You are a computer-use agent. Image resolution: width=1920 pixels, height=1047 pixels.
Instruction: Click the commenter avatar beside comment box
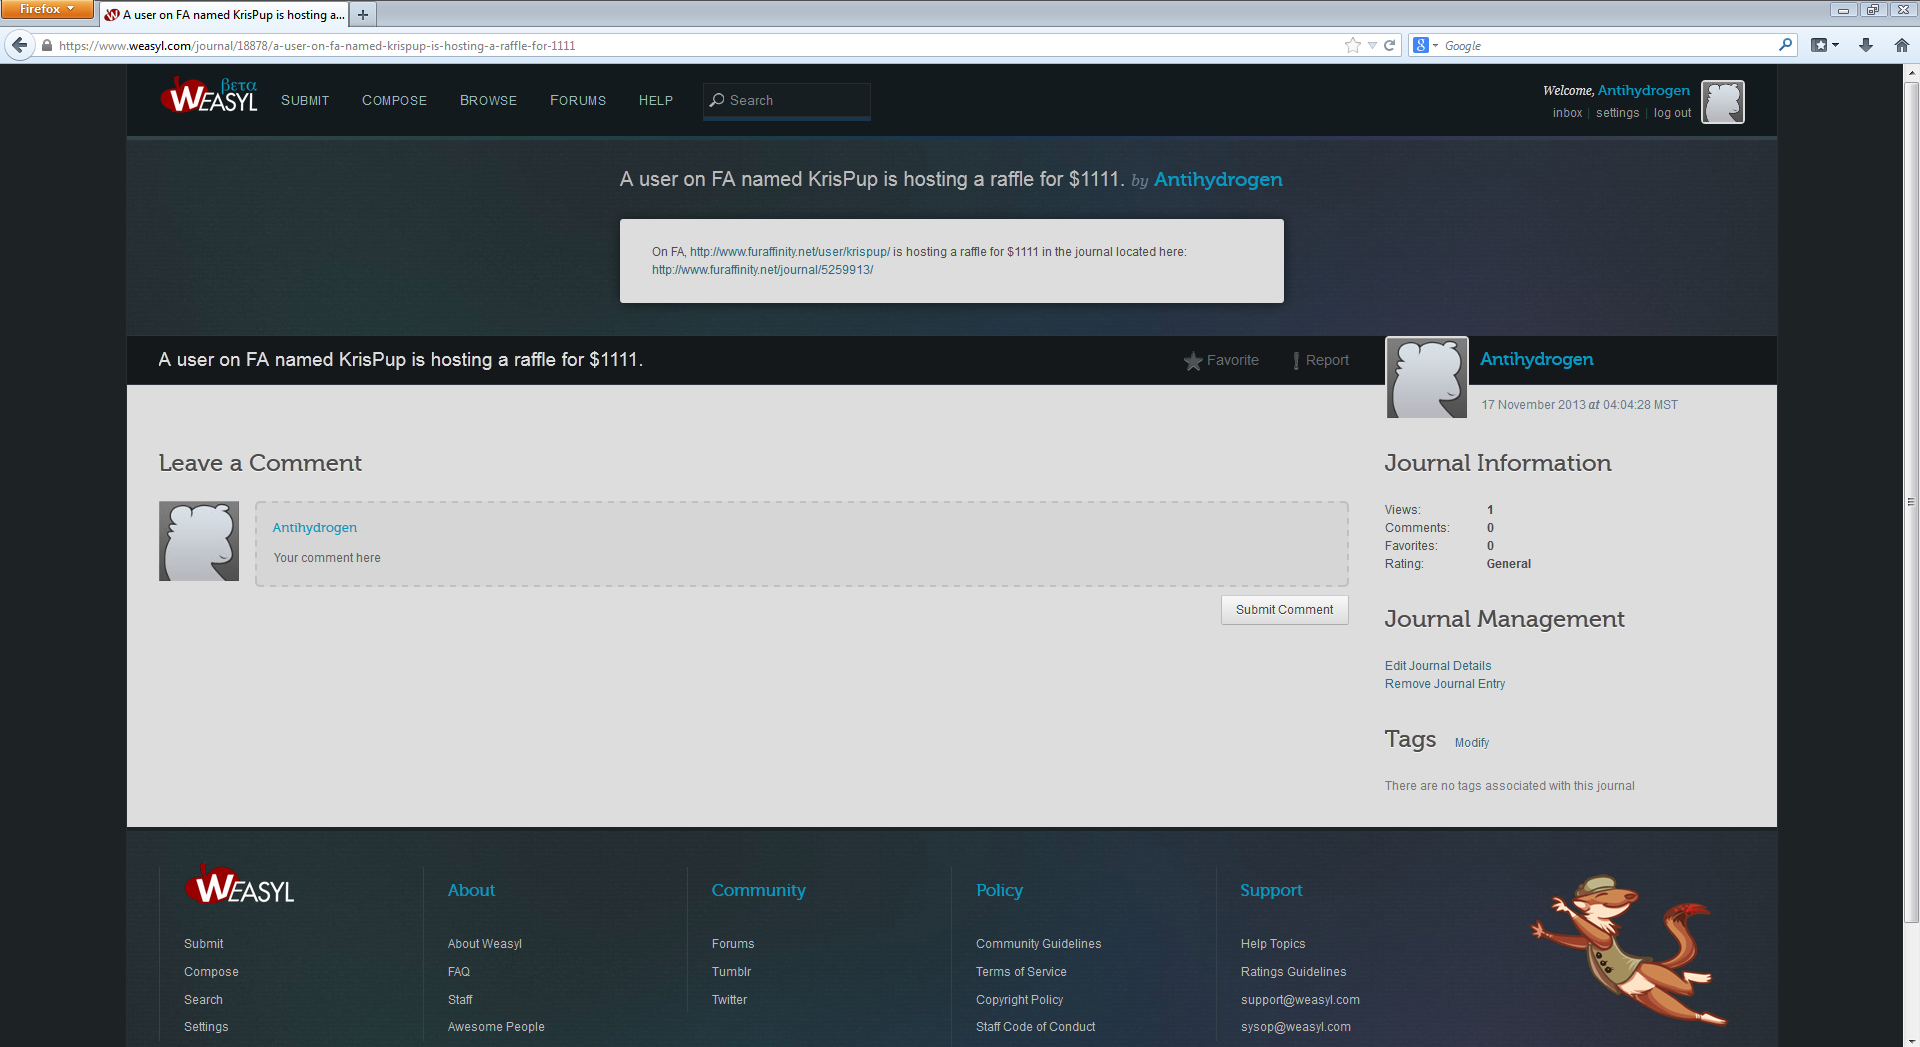pyautogui.click(x=199, y=541)
